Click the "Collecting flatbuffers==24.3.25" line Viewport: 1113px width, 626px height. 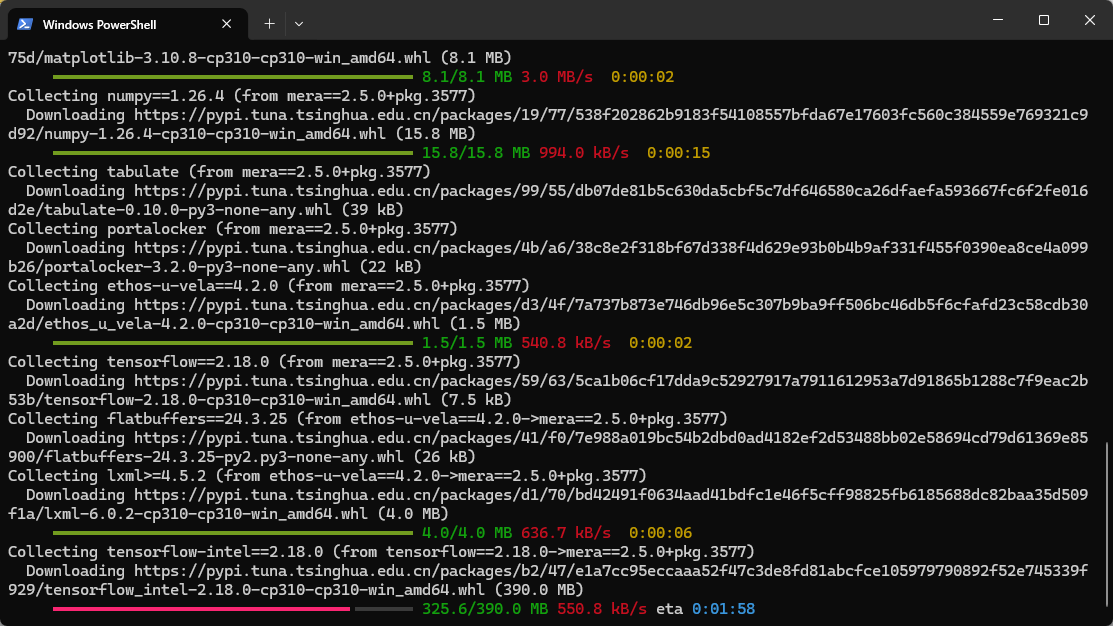point(368,419)
